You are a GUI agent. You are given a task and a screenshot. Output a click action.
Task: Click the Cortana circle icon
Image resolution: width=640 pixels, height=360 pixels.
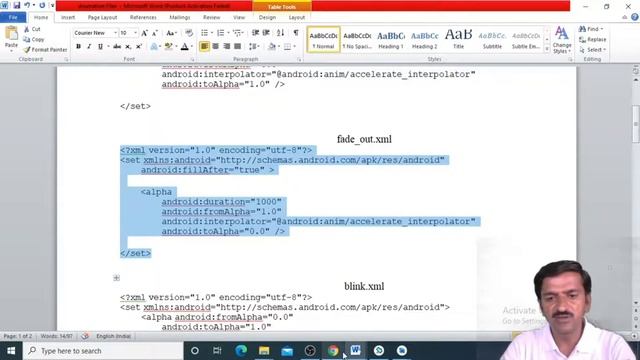(195, 351)
